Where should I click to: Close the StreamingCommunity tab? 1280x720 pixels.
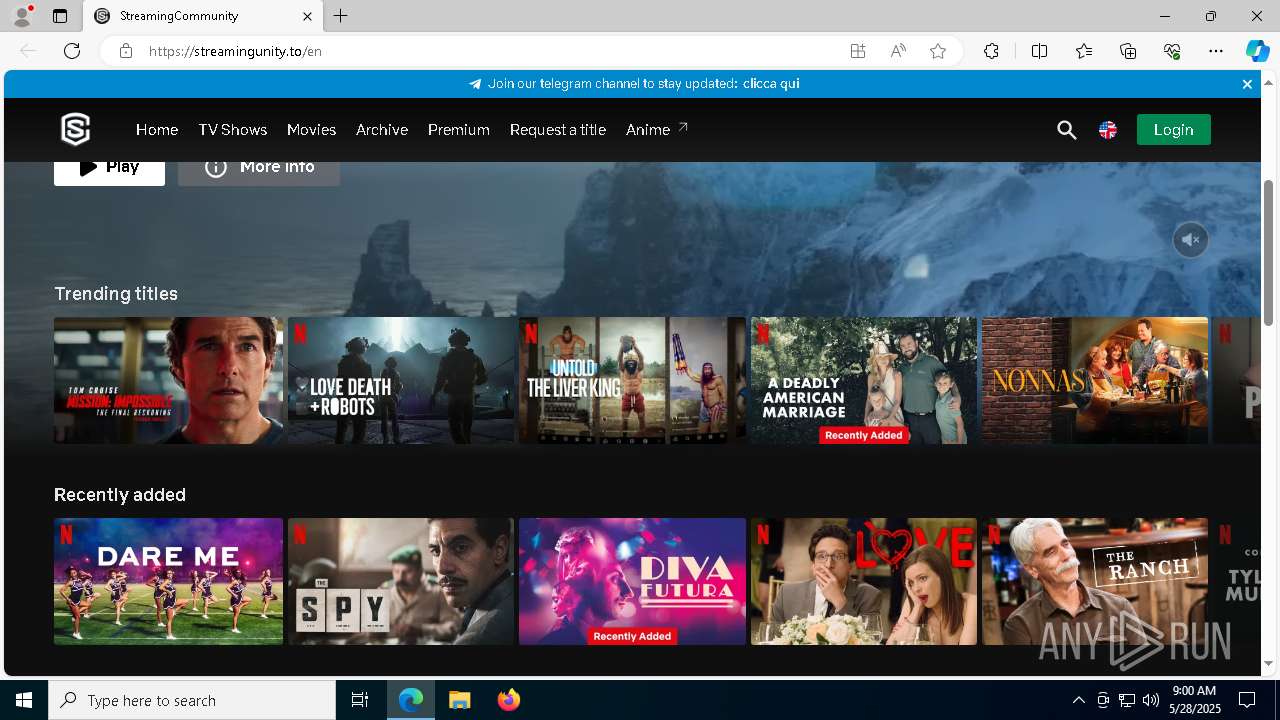coord(307,16)
